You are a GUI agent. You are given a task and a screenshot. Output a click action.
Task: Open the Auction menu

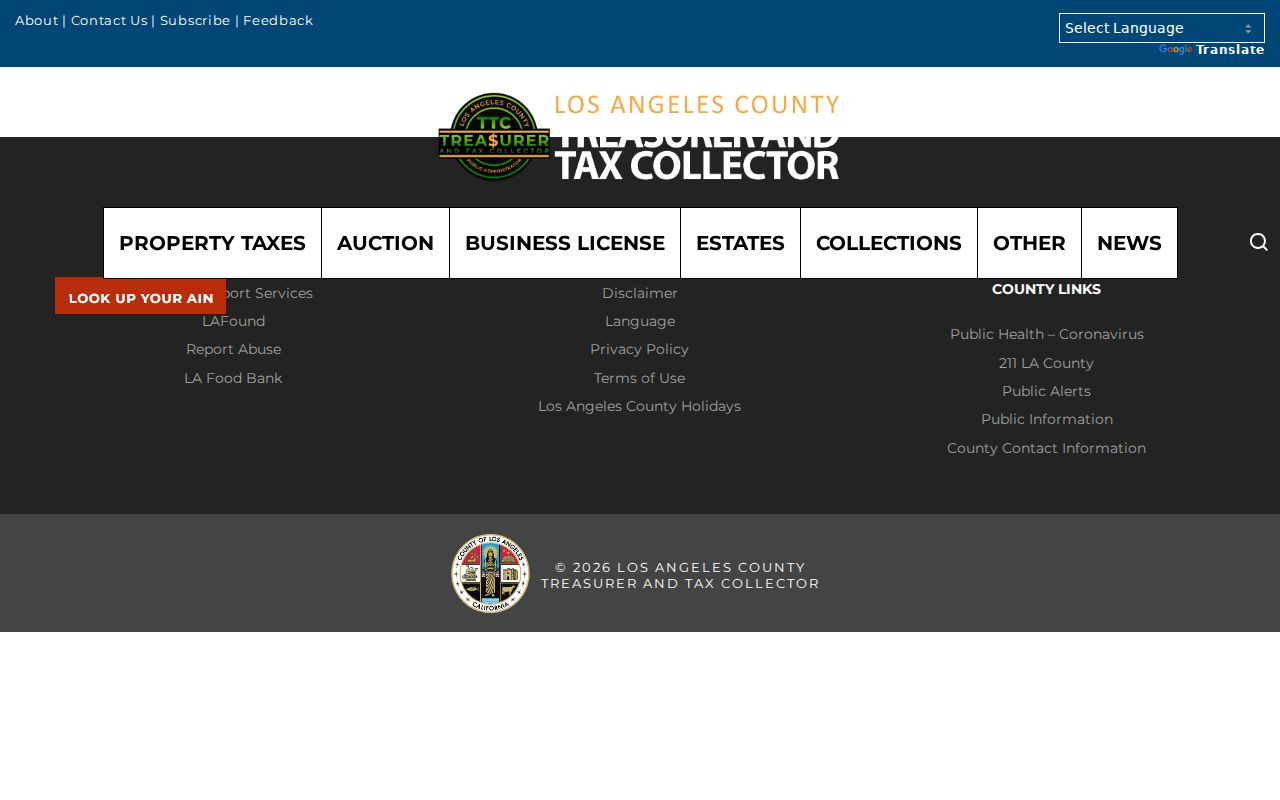click(x=385, y=243)
